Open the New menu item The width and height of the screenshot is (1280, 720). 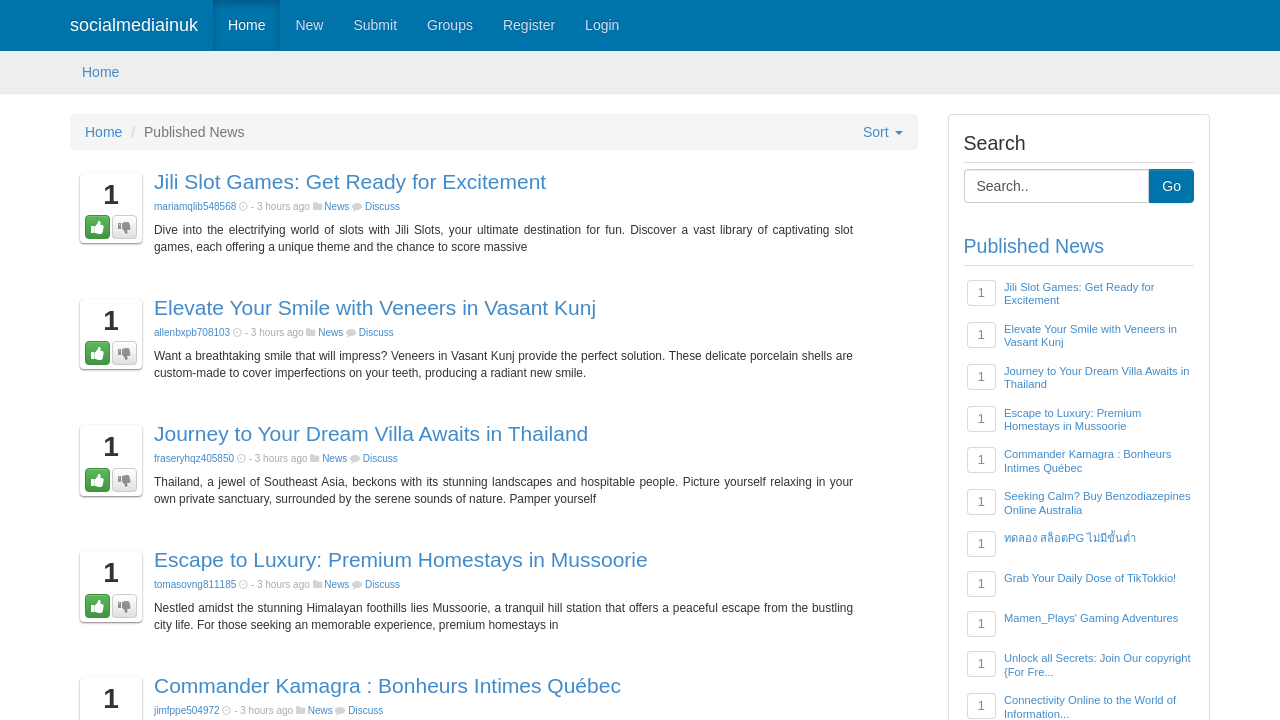(309, 25)
